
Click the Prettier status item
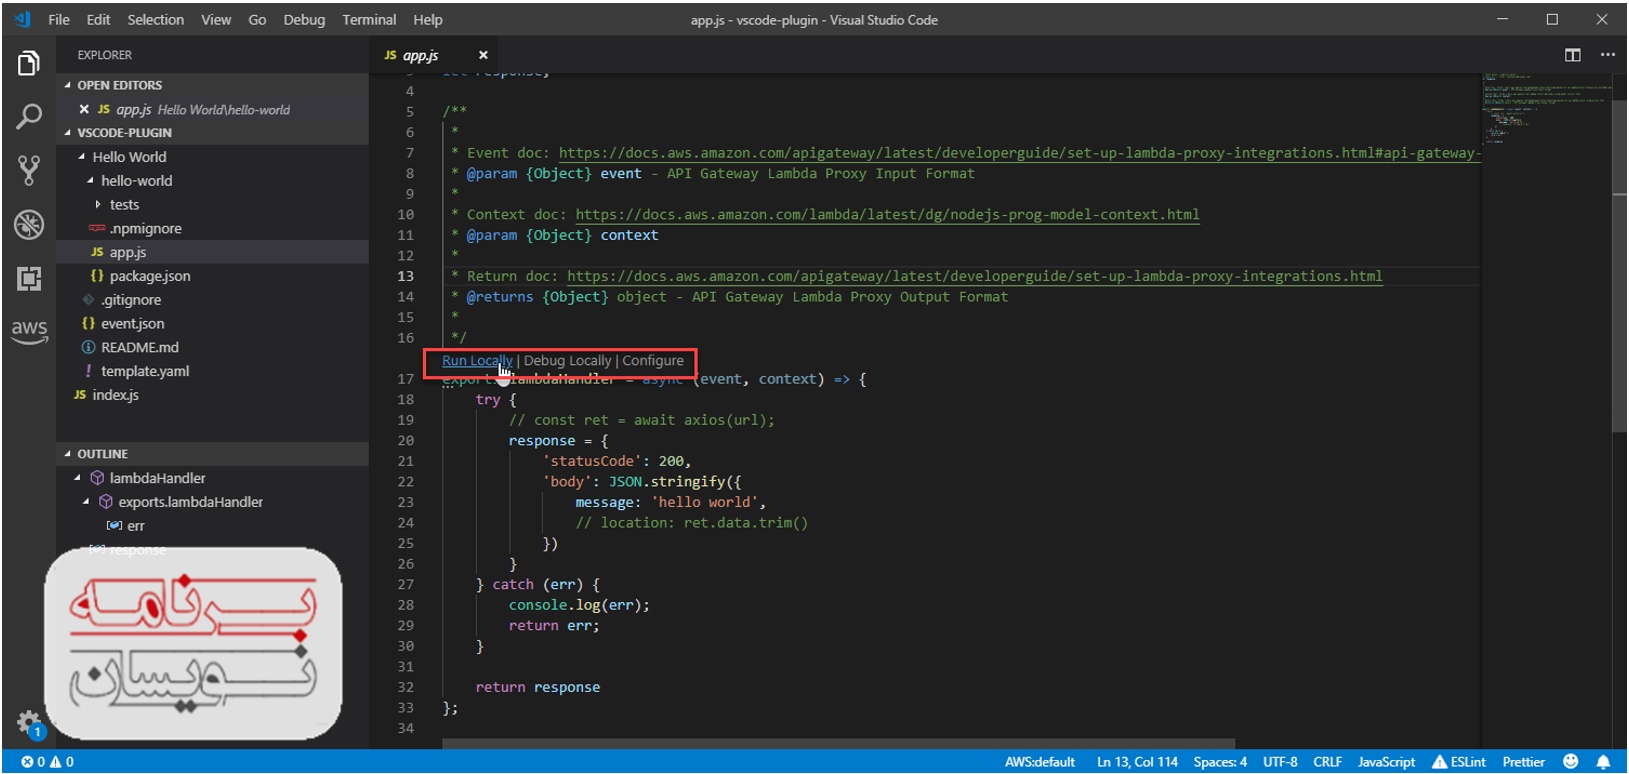1523,761
